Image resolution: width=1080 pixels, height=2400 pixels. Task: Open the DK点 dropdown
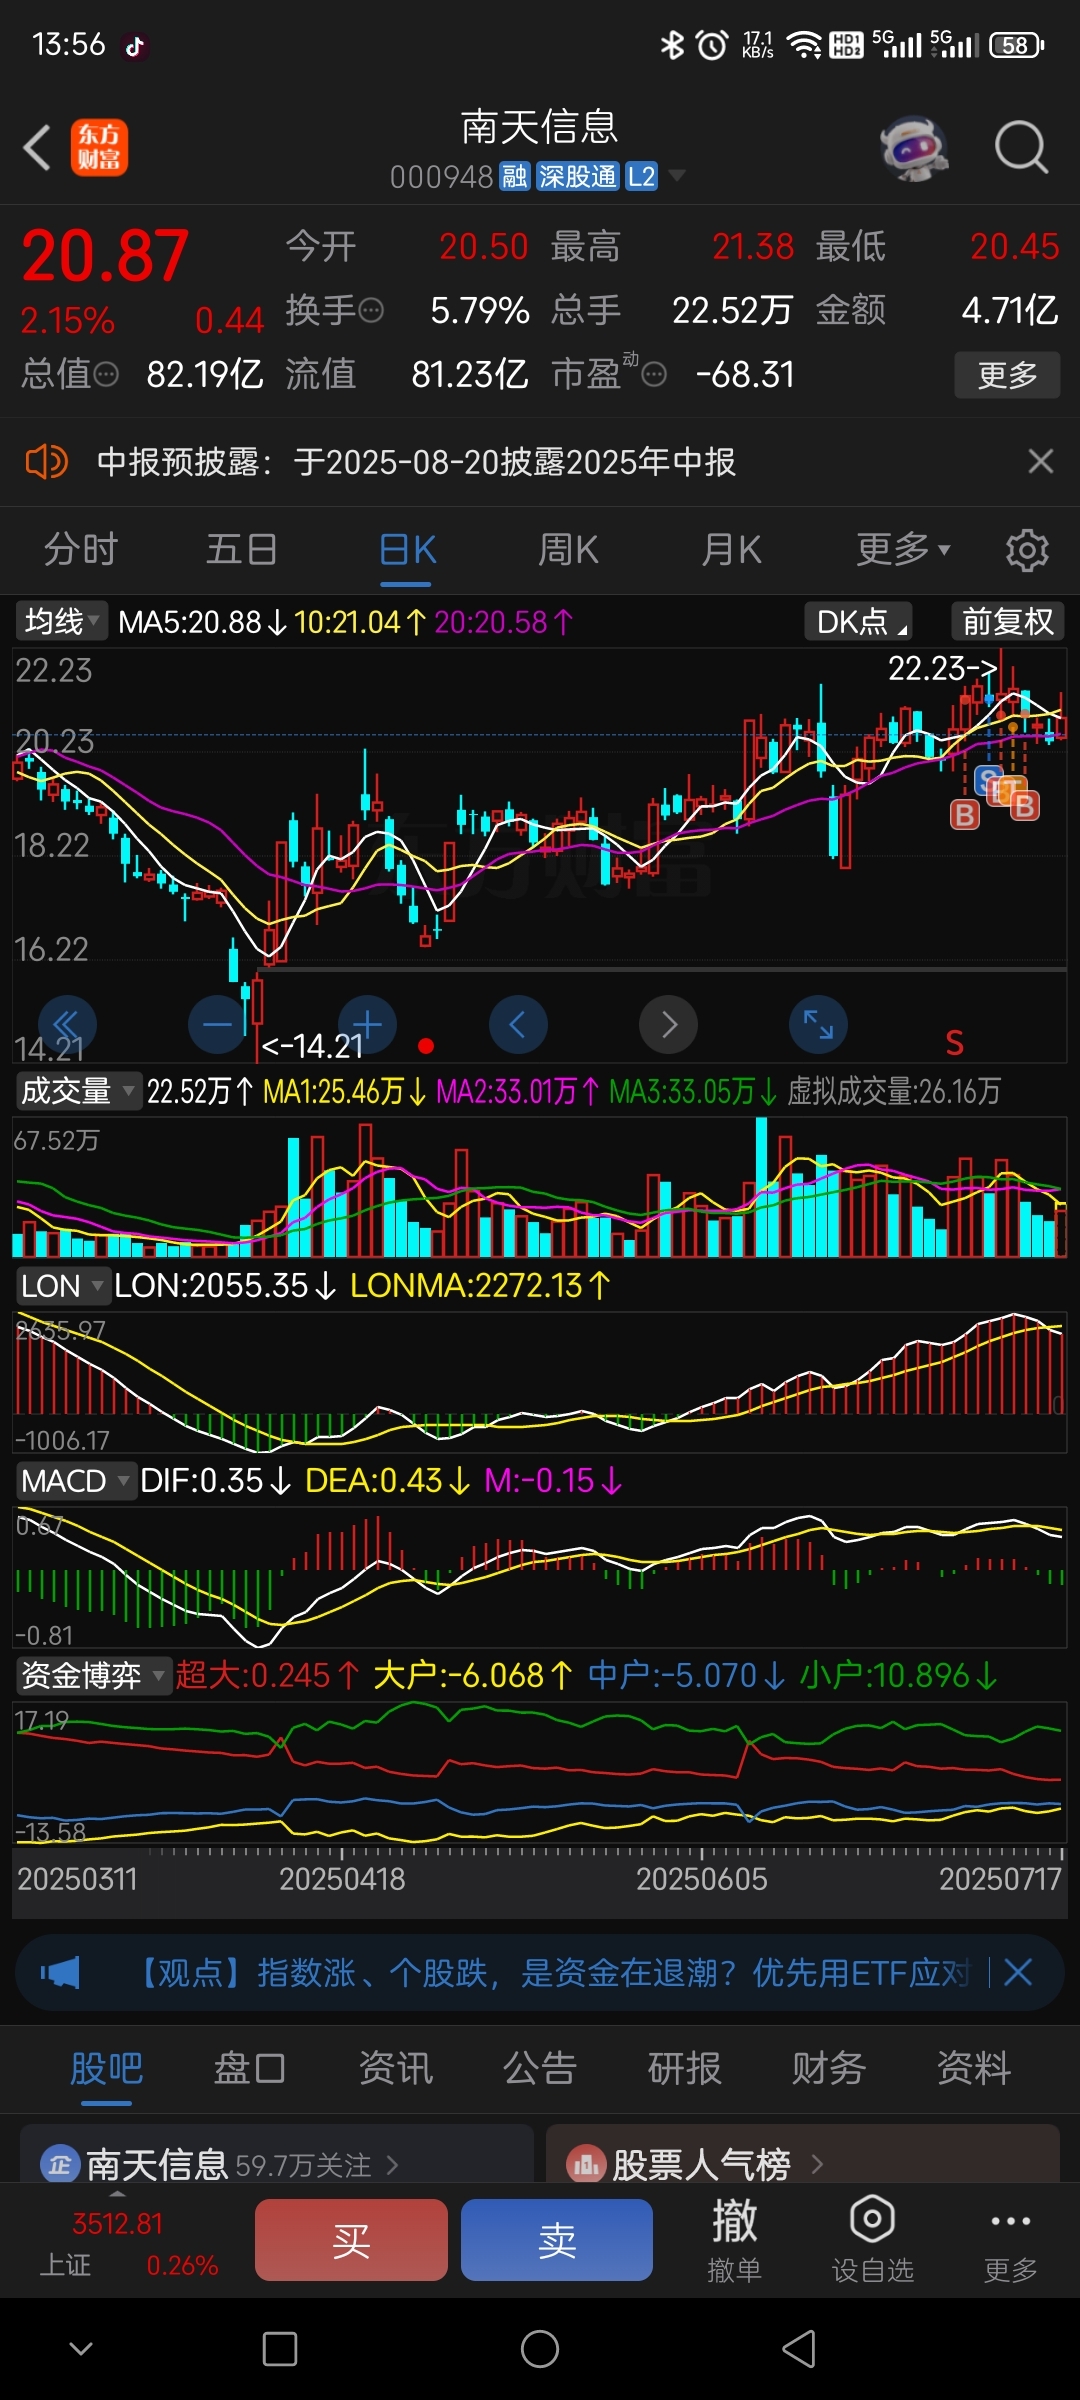click(x=860, y=622)
